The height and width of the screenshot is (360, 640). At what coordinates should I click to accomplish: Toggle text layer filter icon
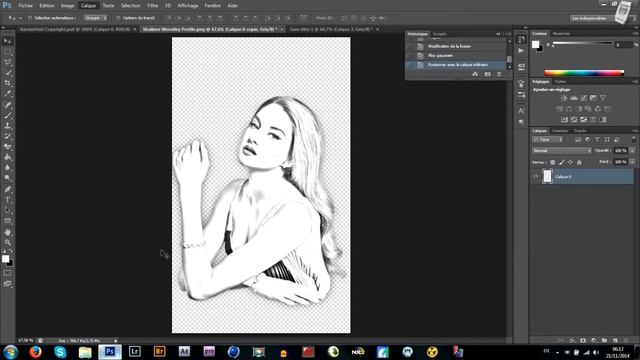597,140
